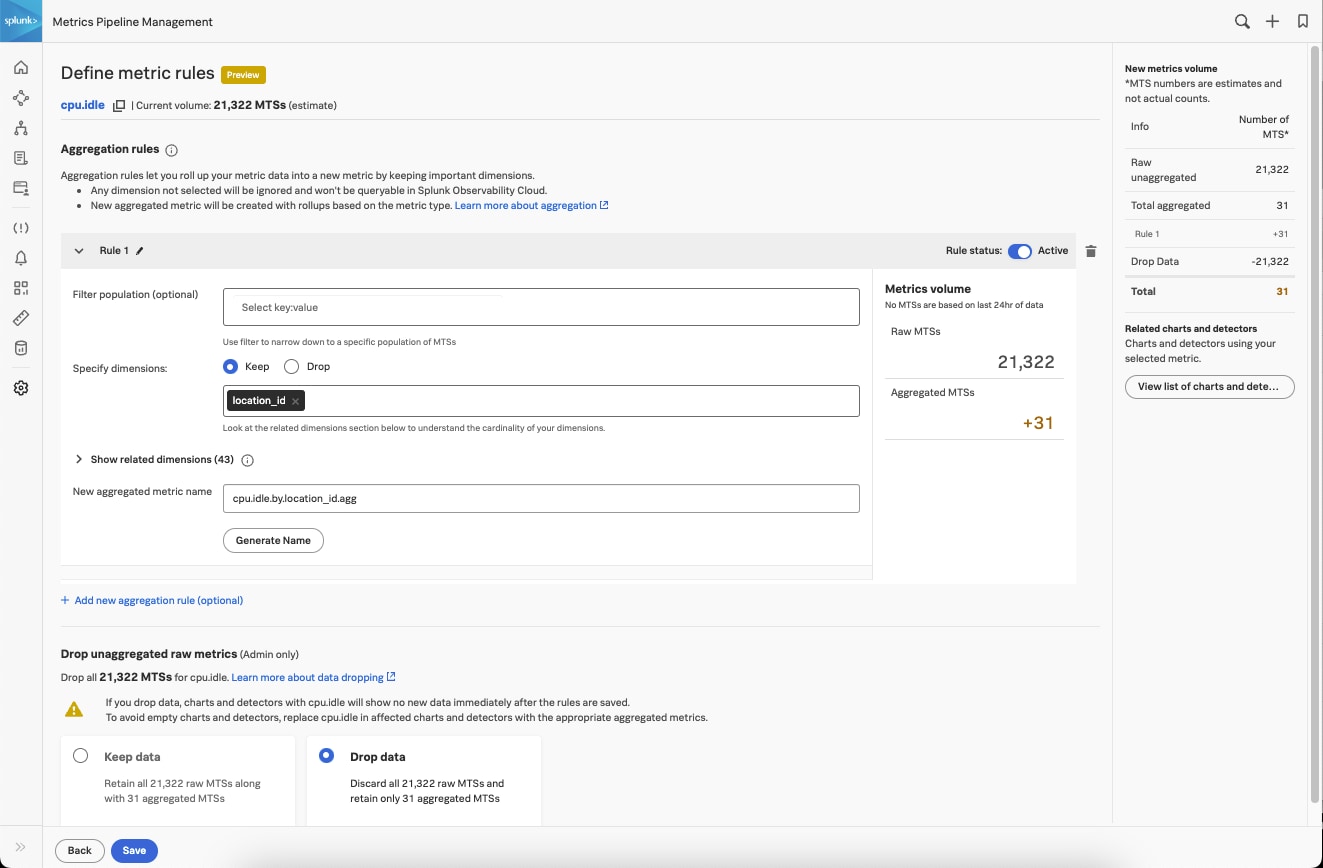The height and width of the screenshot is (868, 1323).
Task: Open APM icon in sidebar
Action: tap(21, 98)
